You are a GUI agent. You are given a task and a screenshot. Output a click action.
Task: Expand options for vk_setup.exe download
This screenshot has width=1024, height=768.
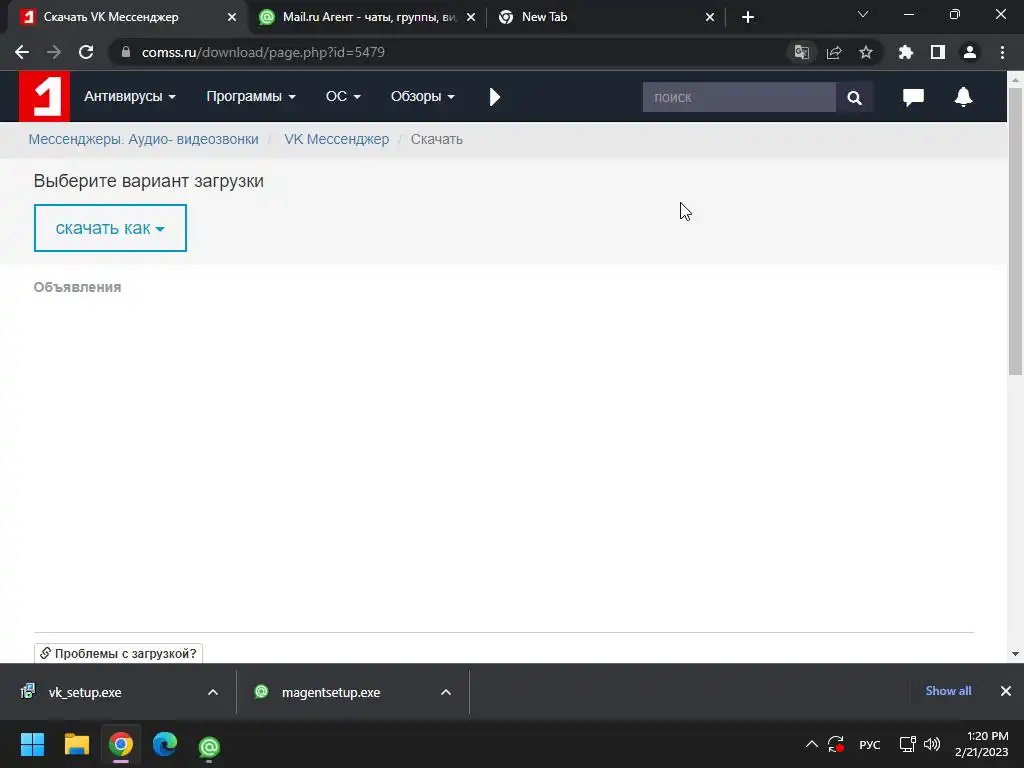[213, 692]
